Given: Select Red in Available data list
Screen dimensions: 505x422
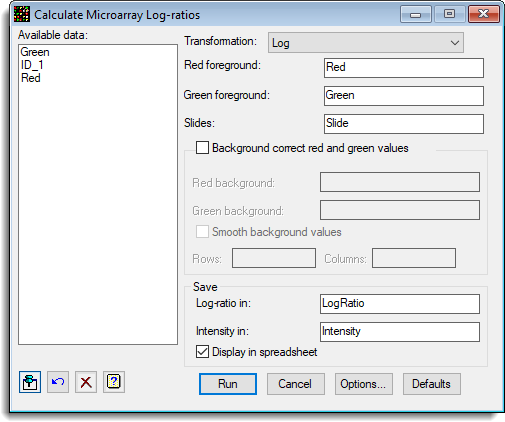Looking at the screenshot, I should click(31, 78).
